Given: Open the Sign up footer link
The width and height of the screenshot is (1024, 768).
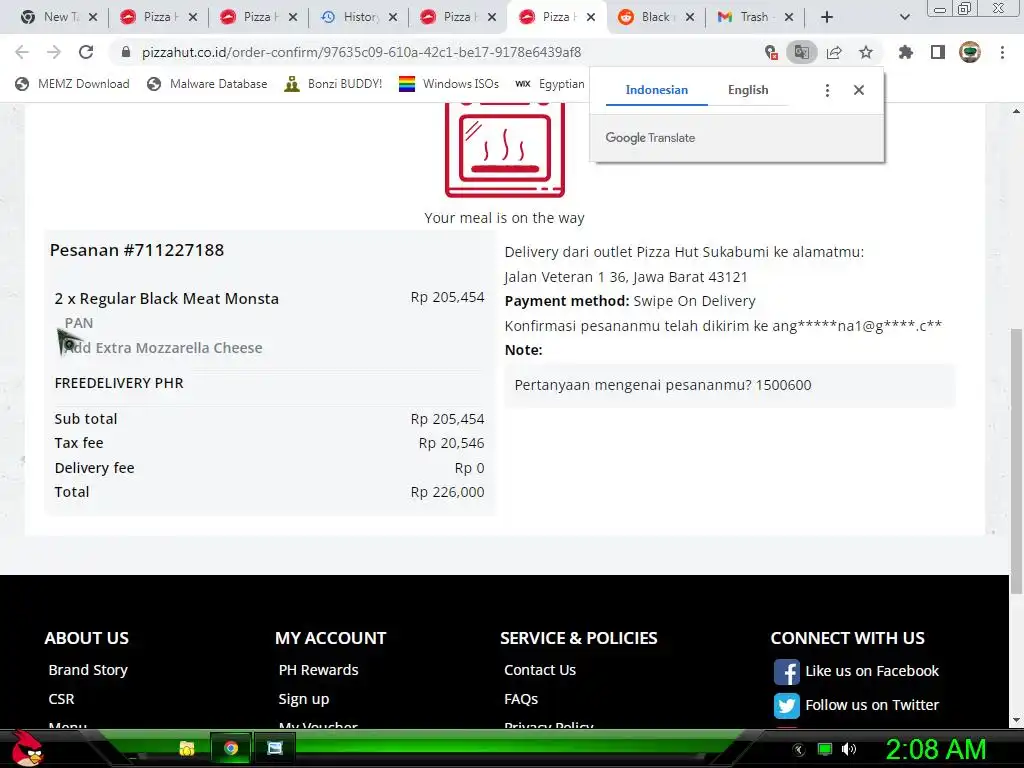Looking at the screenshot, I should (304, 699).
